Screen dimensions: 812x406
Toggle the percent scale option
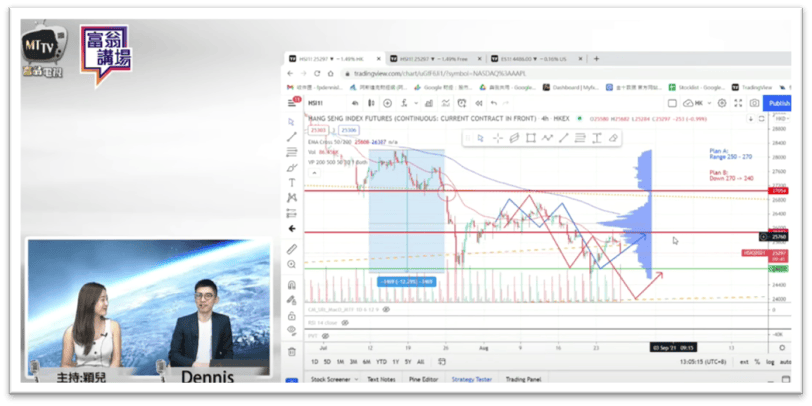pos(758,361)
